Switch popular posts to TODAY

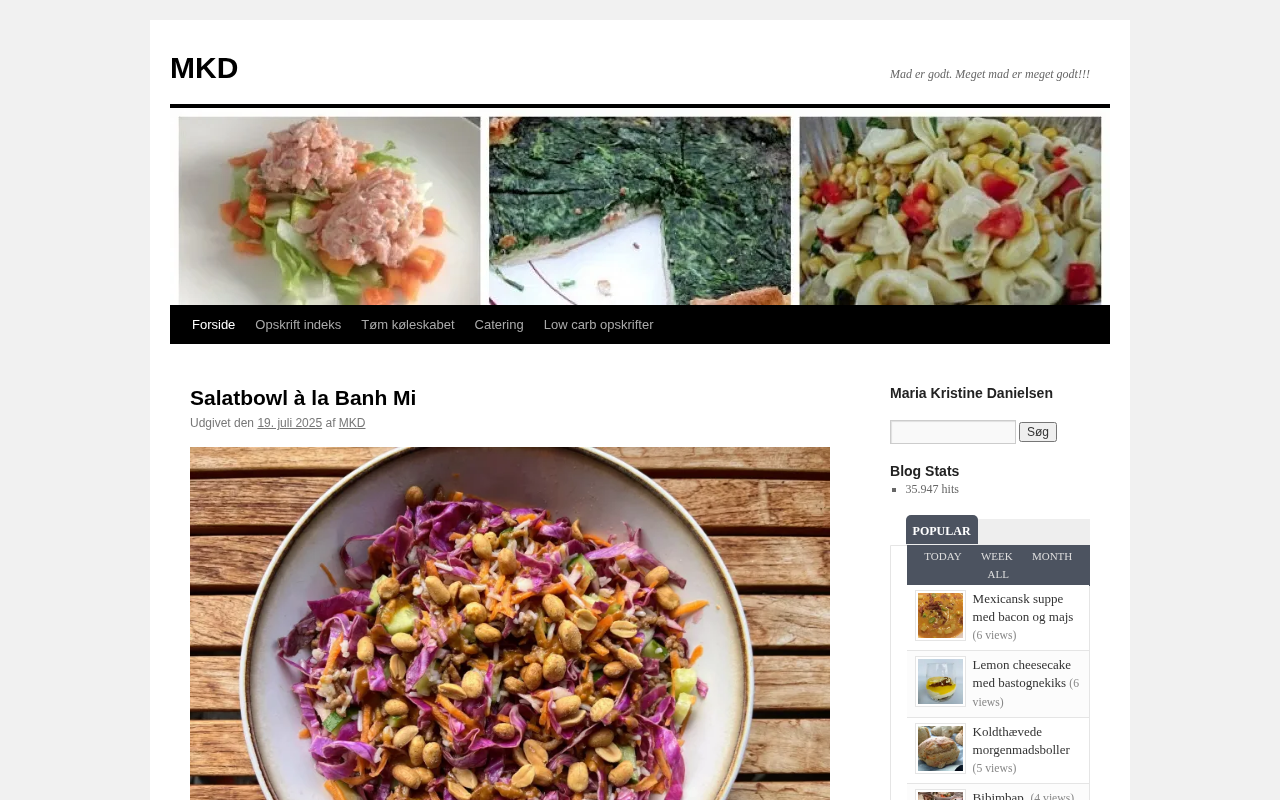click(943, 556)
